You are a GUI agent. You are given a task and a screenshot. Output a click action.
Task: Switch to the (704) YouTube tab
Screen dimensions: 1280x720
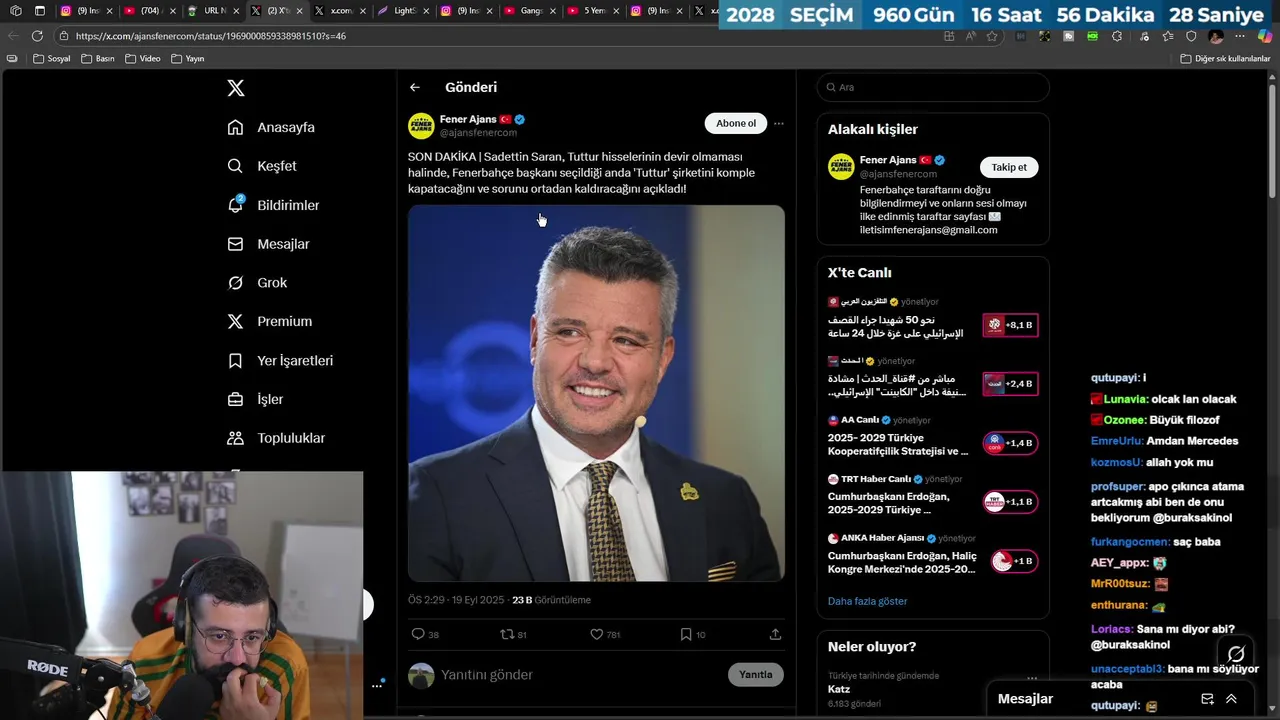(149, 11)
